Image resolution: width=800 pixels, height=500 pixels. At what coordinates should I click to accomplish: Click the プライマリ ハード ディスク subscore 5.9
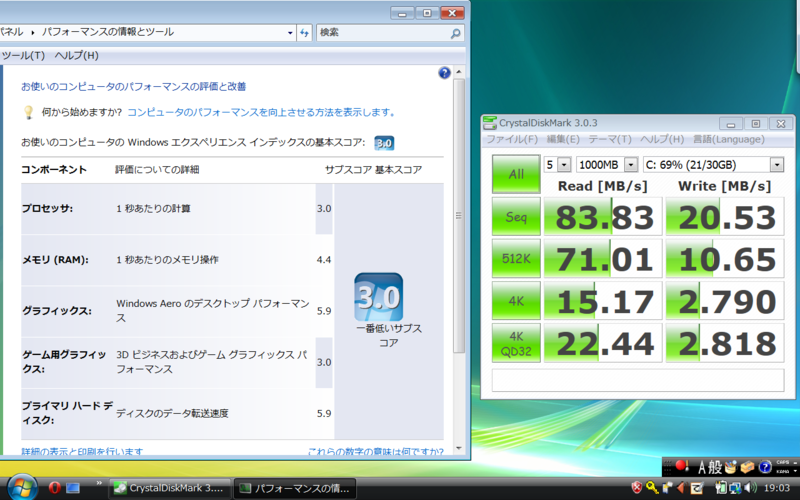click(x=324, y=413)
